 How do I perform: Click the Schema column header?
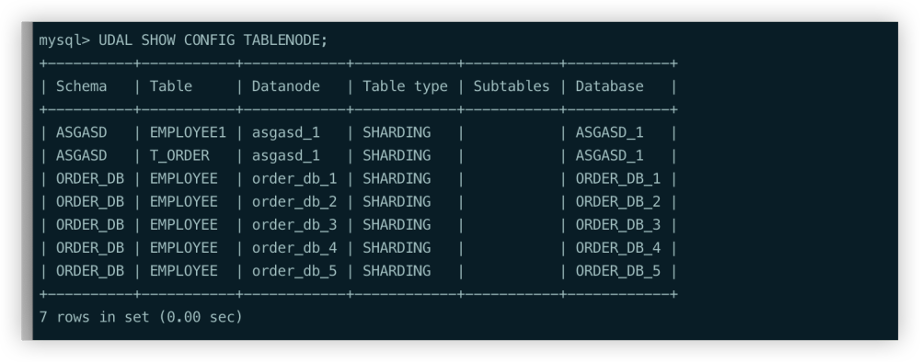(82, 86)
